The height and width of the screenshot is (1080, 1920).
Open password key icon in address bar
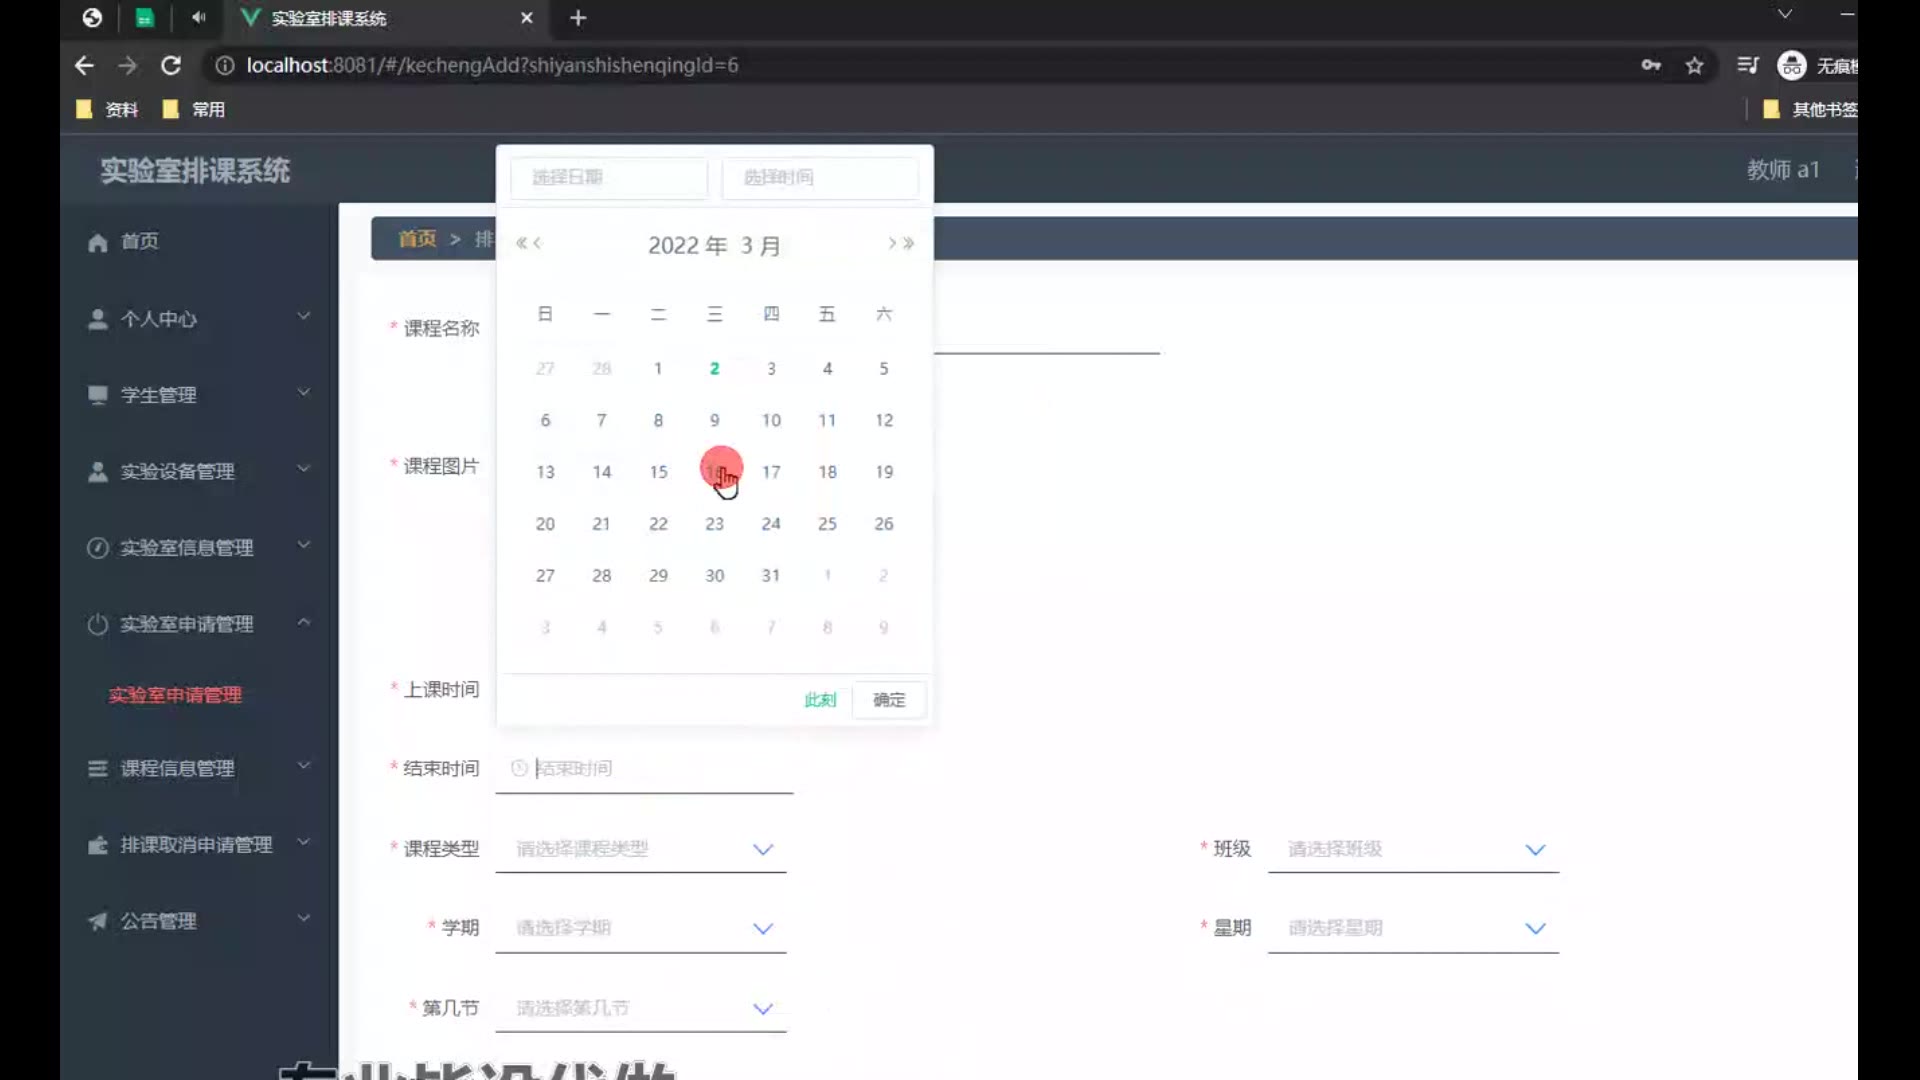[x=1651, y=66]
